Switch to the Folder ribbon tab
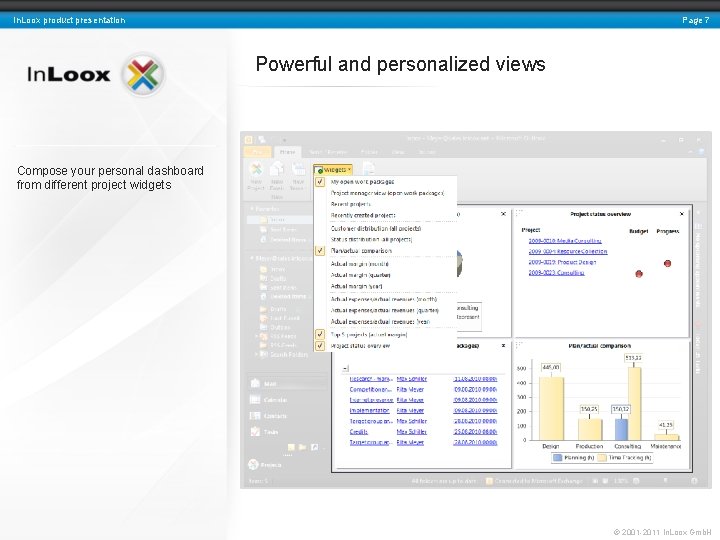 point(369,152)
